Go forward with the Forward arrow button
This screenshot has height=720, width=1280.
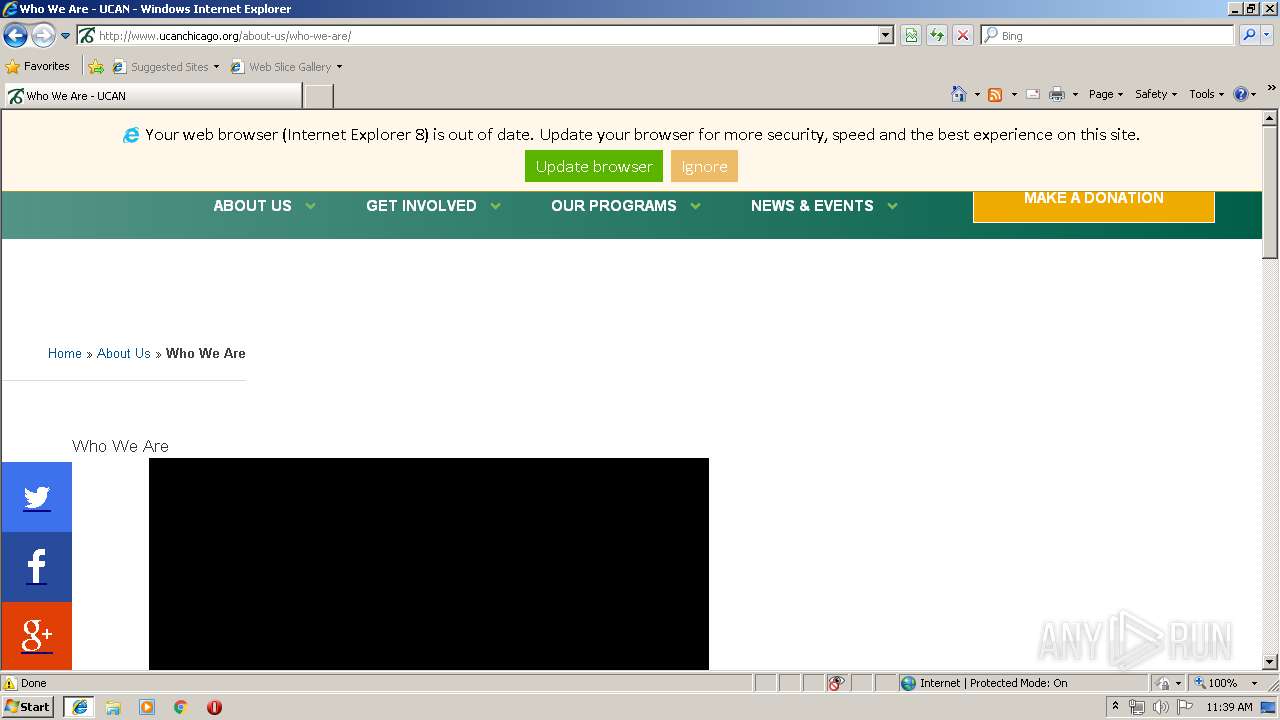42,35
